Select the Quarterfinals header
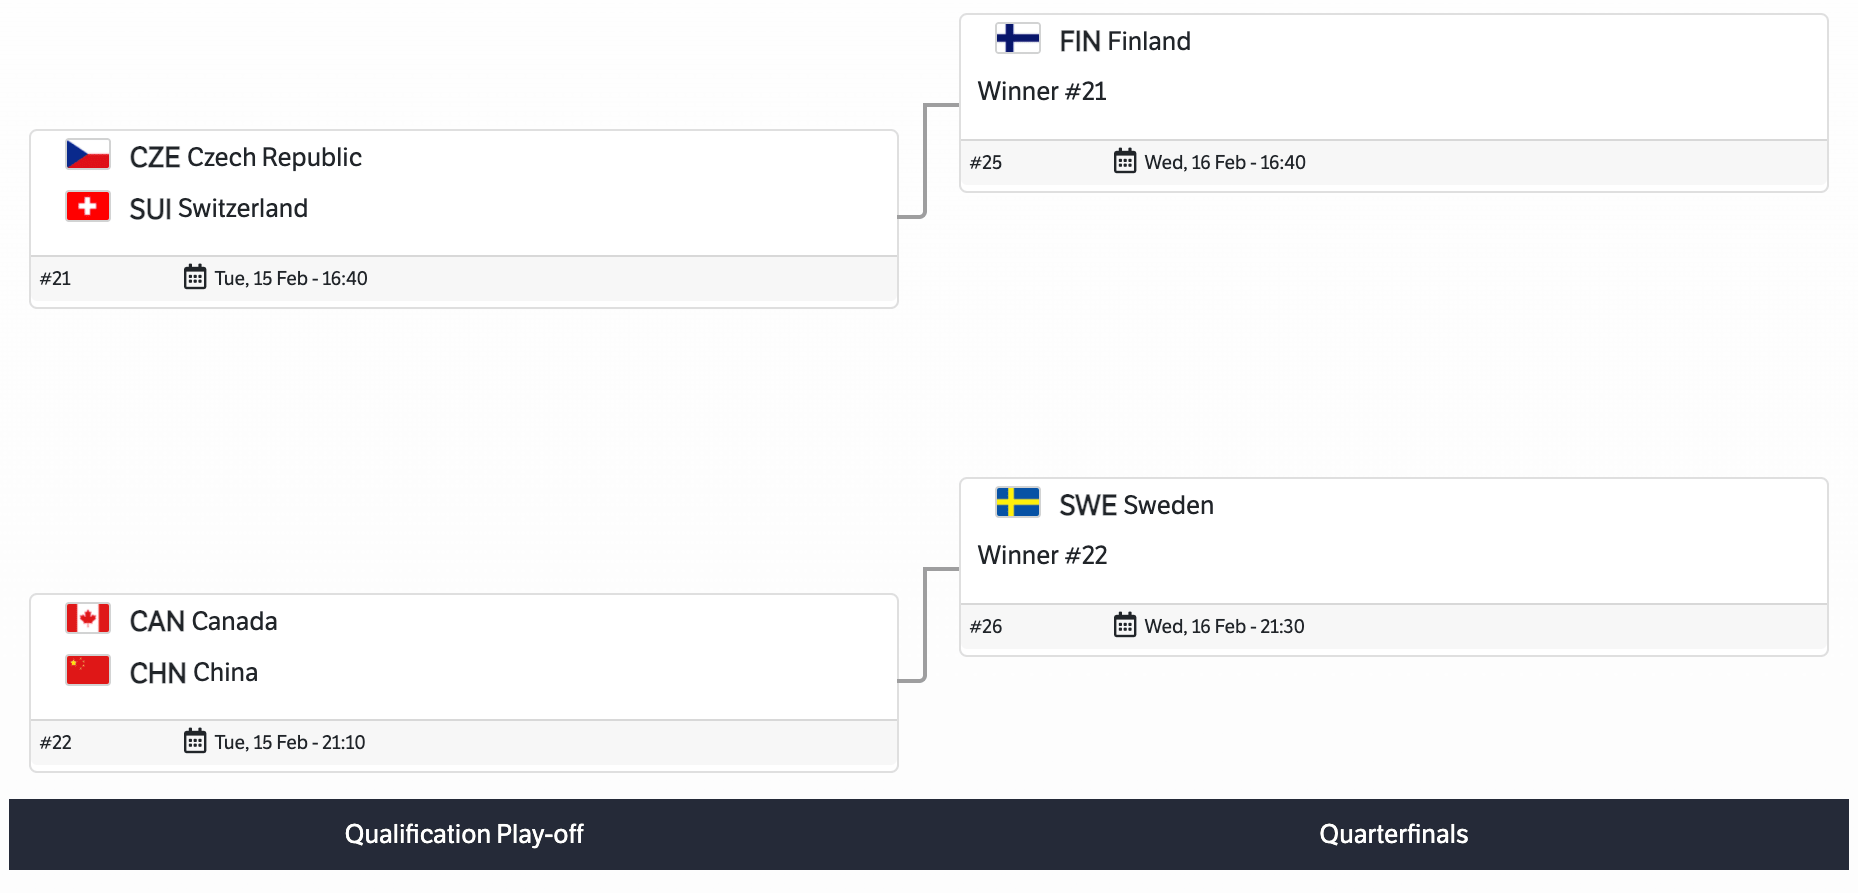Image resolution: width=1858 pixels, height=893 pixels. [x=1393, y=834]
